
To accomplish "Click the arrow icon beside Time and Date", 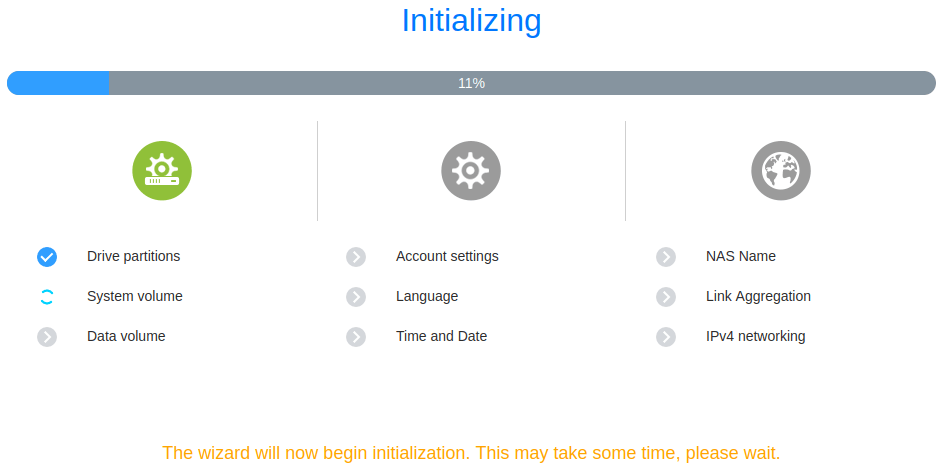I will pyautogui.click(x=356, y=336).
